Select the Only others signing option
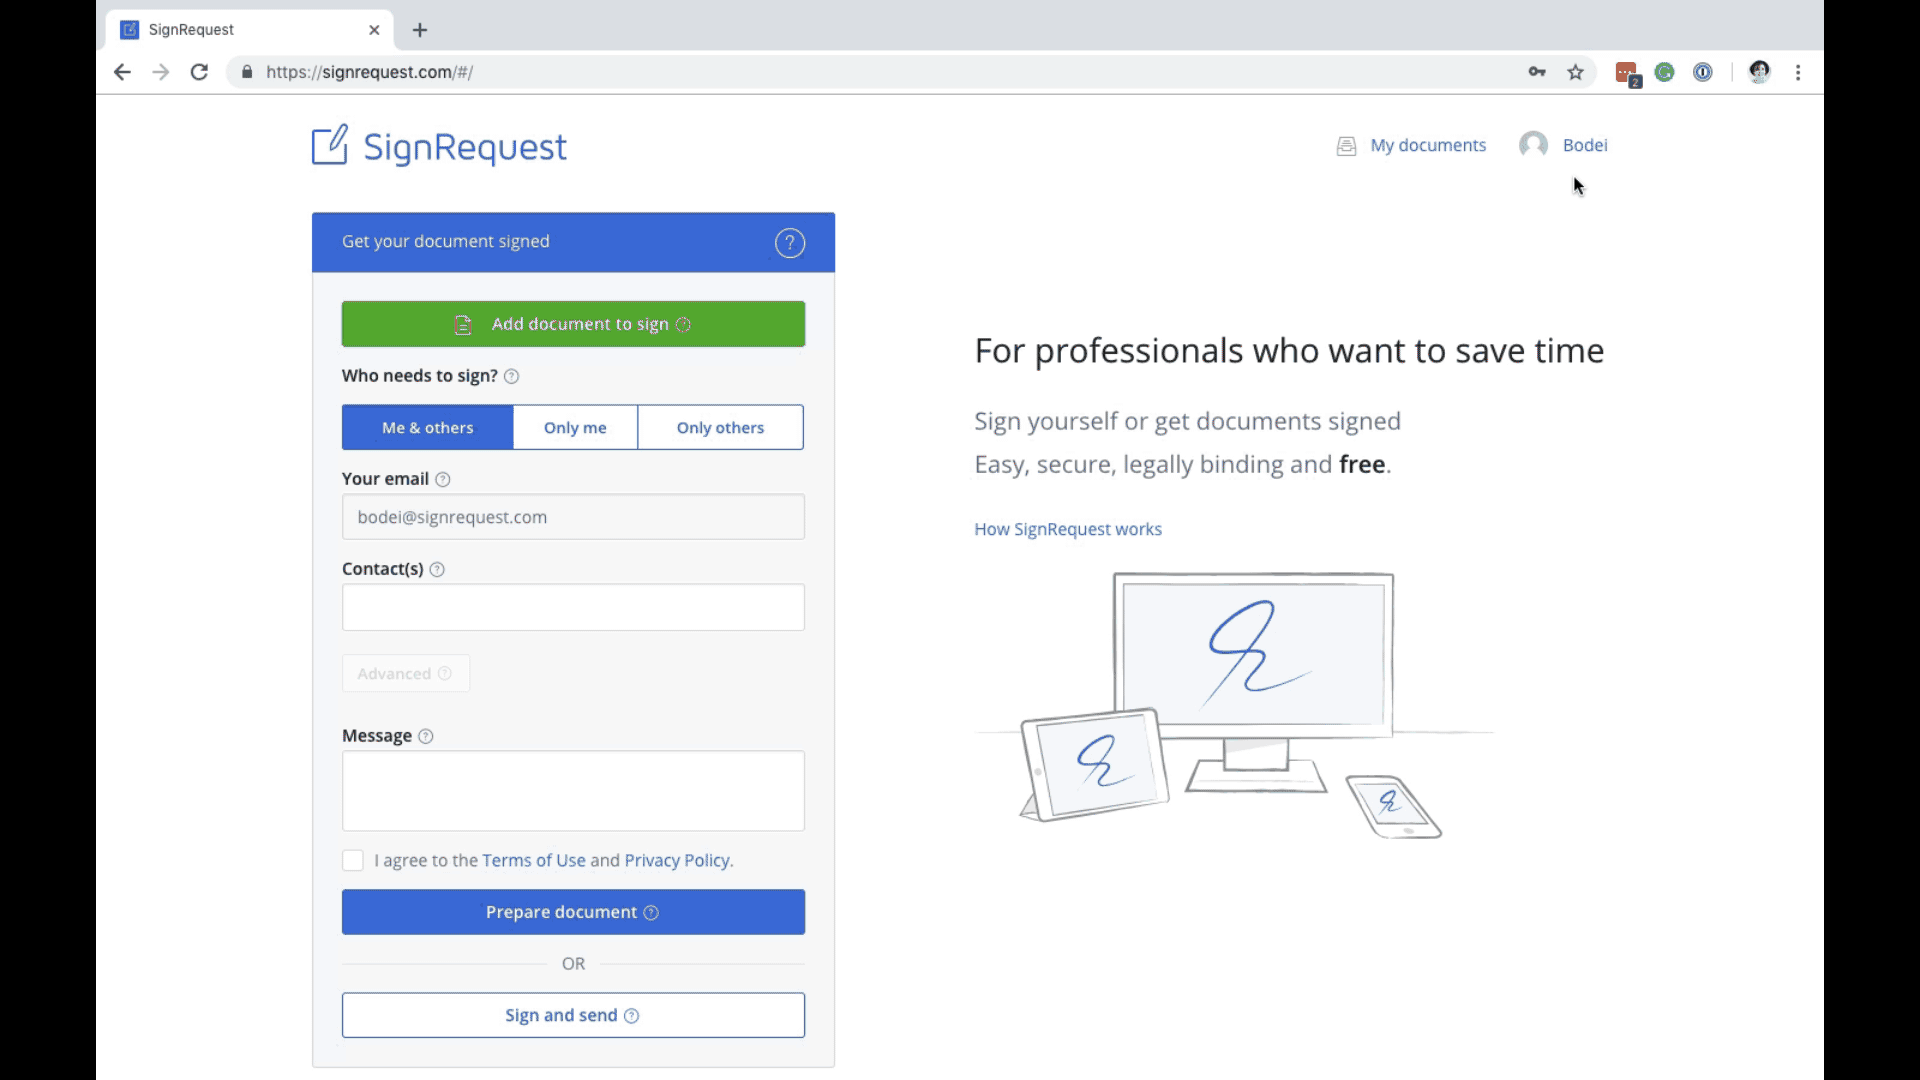Image resolution: width=1920 pixels, height=1080 pixels. (720, 427)
